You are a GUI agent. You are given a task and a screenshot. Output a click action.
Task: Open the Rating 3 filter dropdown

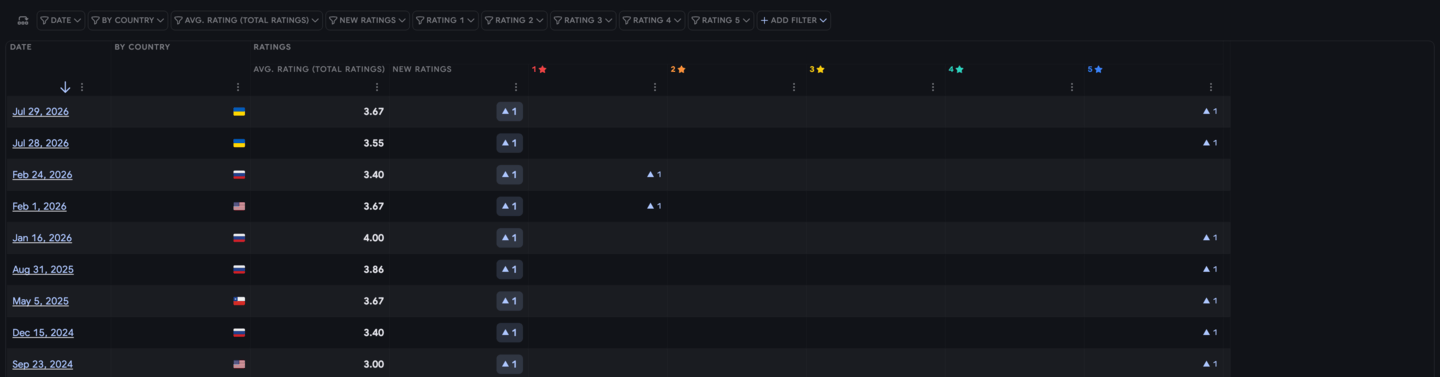click(583, 20)
